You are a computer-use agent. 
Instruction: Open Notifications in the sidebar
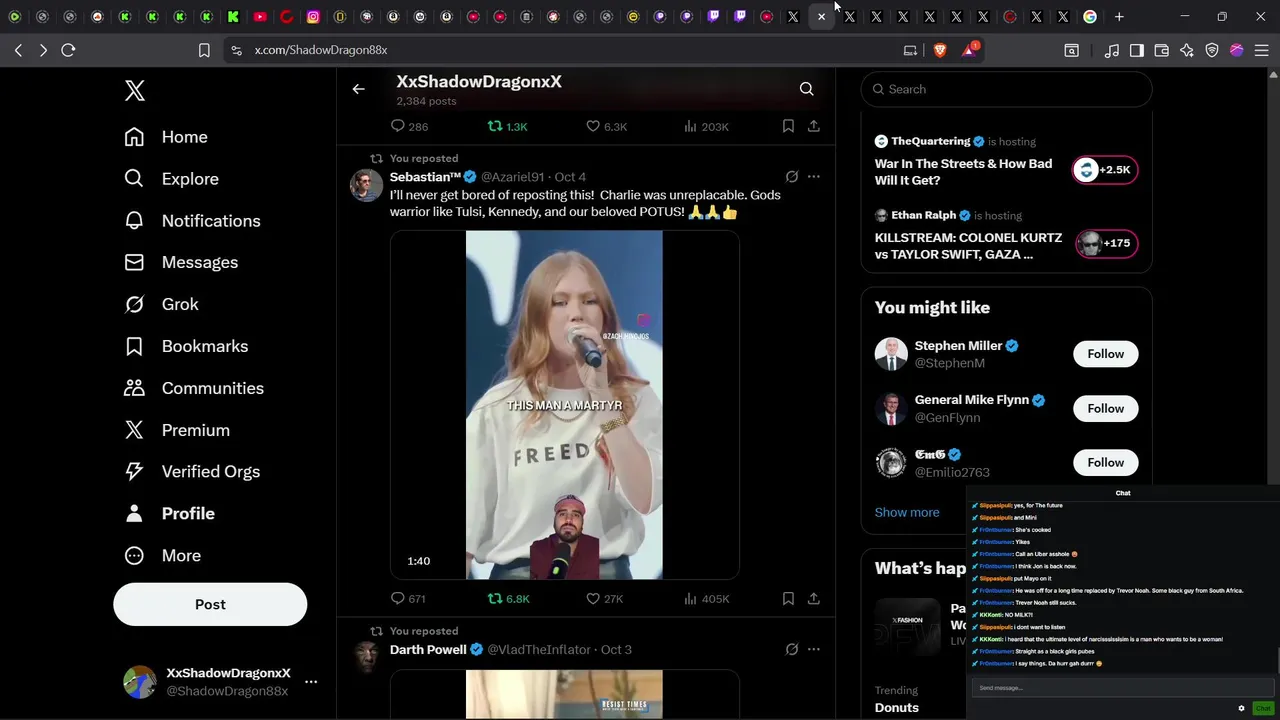[192, 221]
